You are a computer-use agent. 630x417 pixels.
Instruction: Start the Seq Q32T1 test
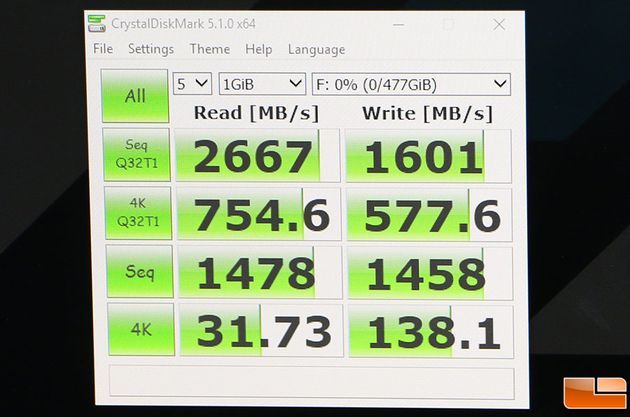point(137,155)
